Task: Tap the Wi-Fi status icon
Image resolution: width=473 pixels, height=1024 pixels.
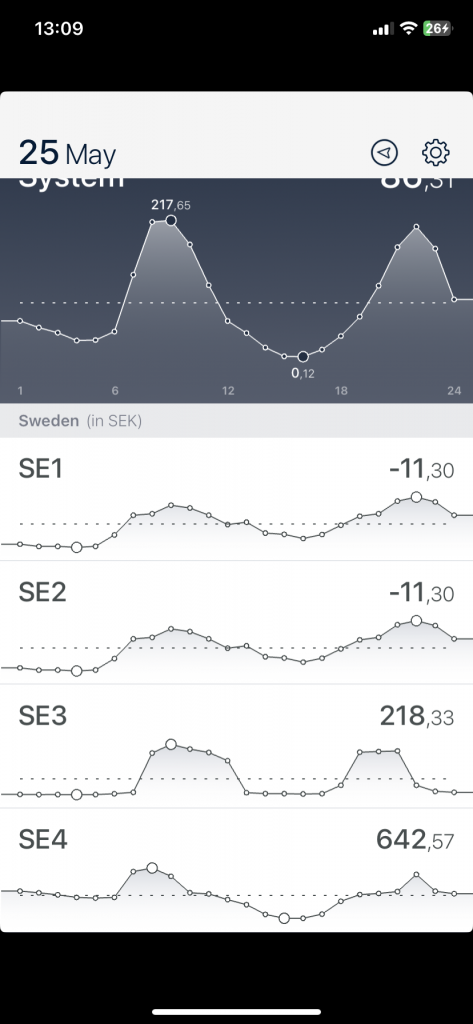Action: (409, 28)
